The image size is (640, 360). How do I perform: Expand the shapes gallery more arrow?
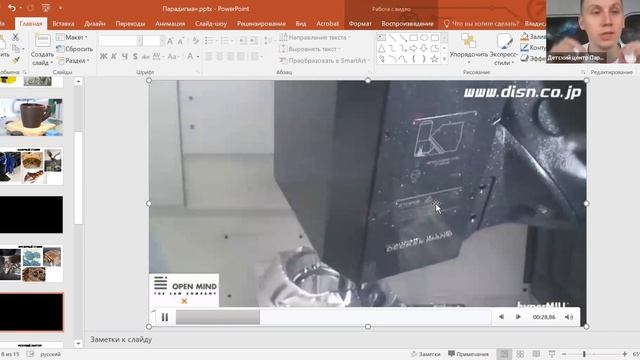pos(444,60)
